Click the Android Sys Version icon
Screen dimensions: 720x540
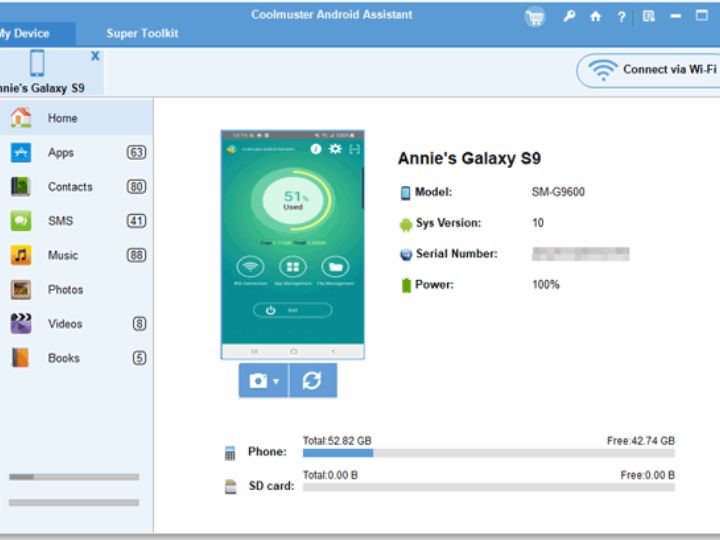click(x=406, y=225)
